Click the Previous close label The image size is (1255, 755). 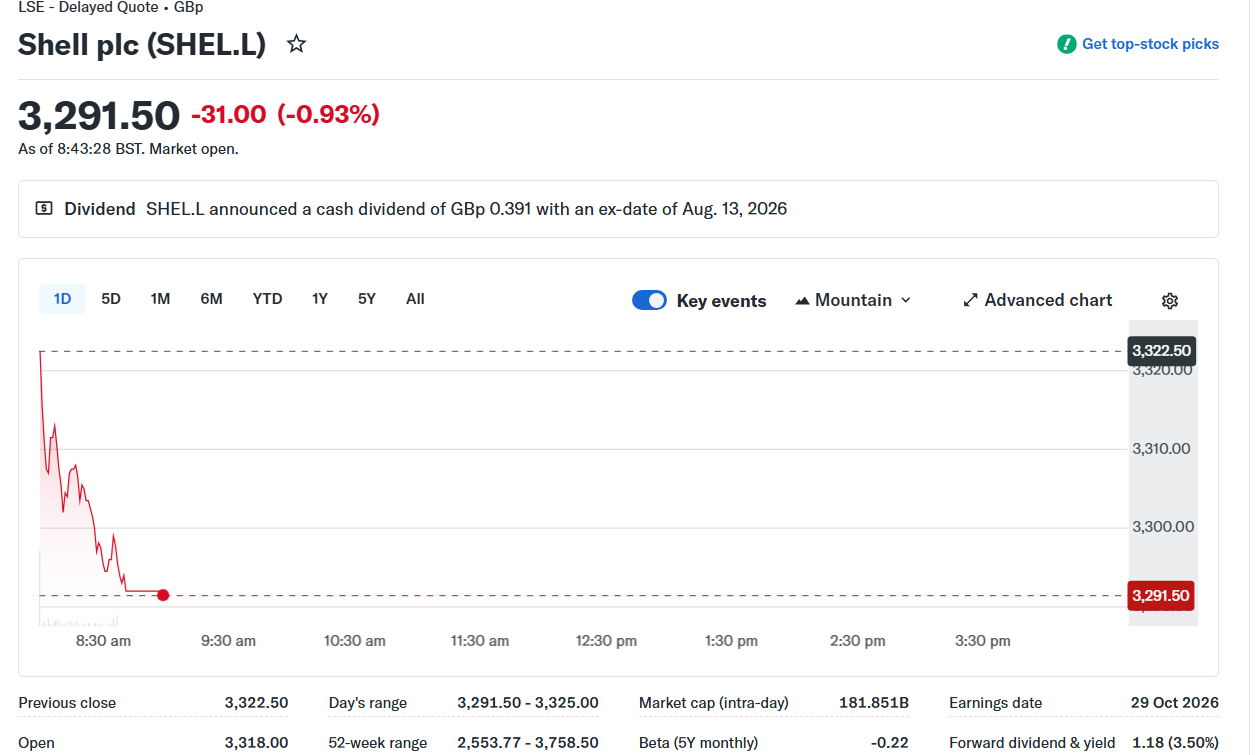[x=67, y=703]
